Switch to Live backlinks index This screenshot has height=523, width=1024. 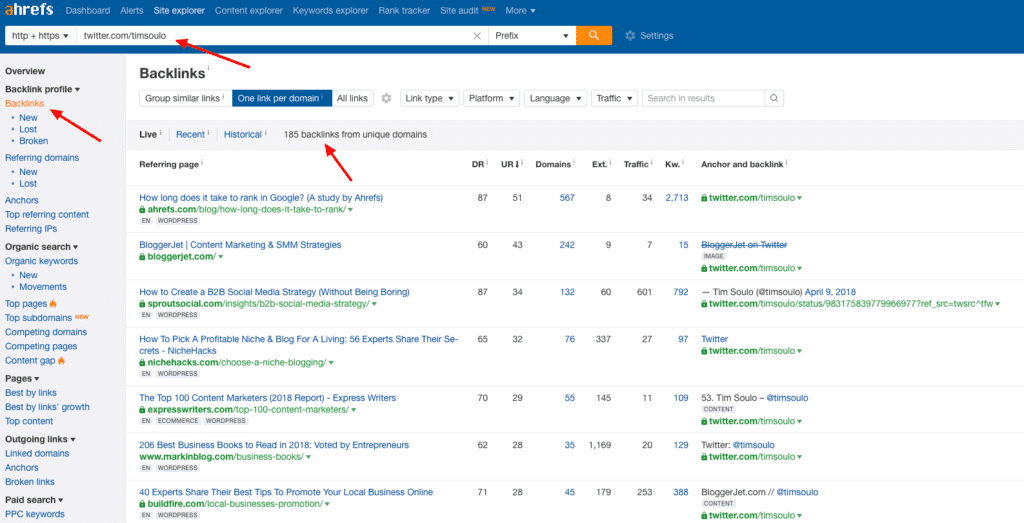[x=148, y=135]
